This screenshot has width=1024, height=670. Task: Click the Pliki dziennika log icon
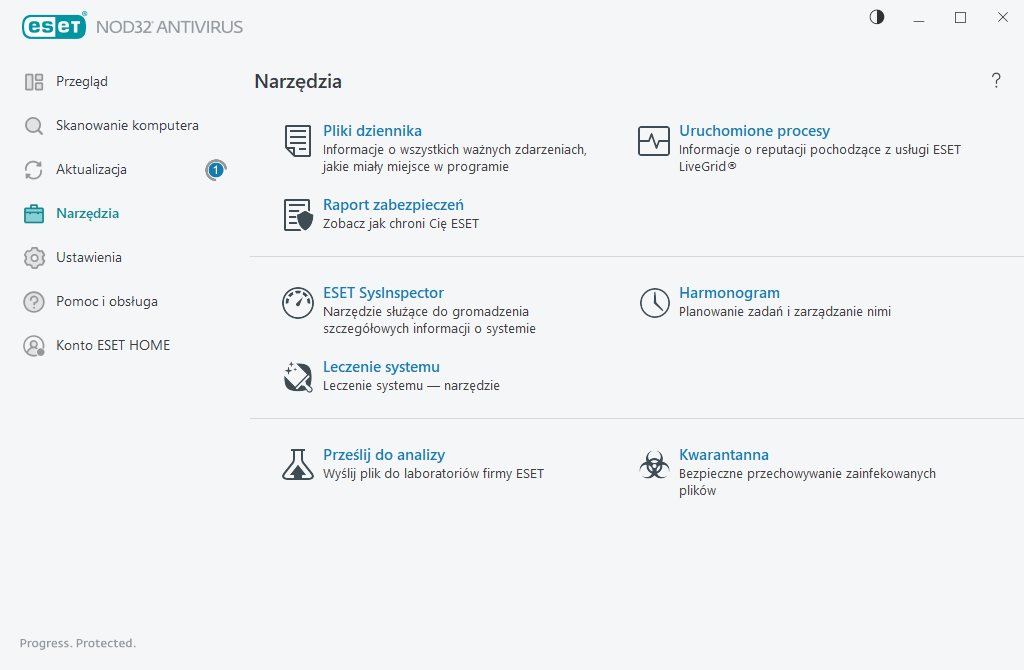pos(297,141)
